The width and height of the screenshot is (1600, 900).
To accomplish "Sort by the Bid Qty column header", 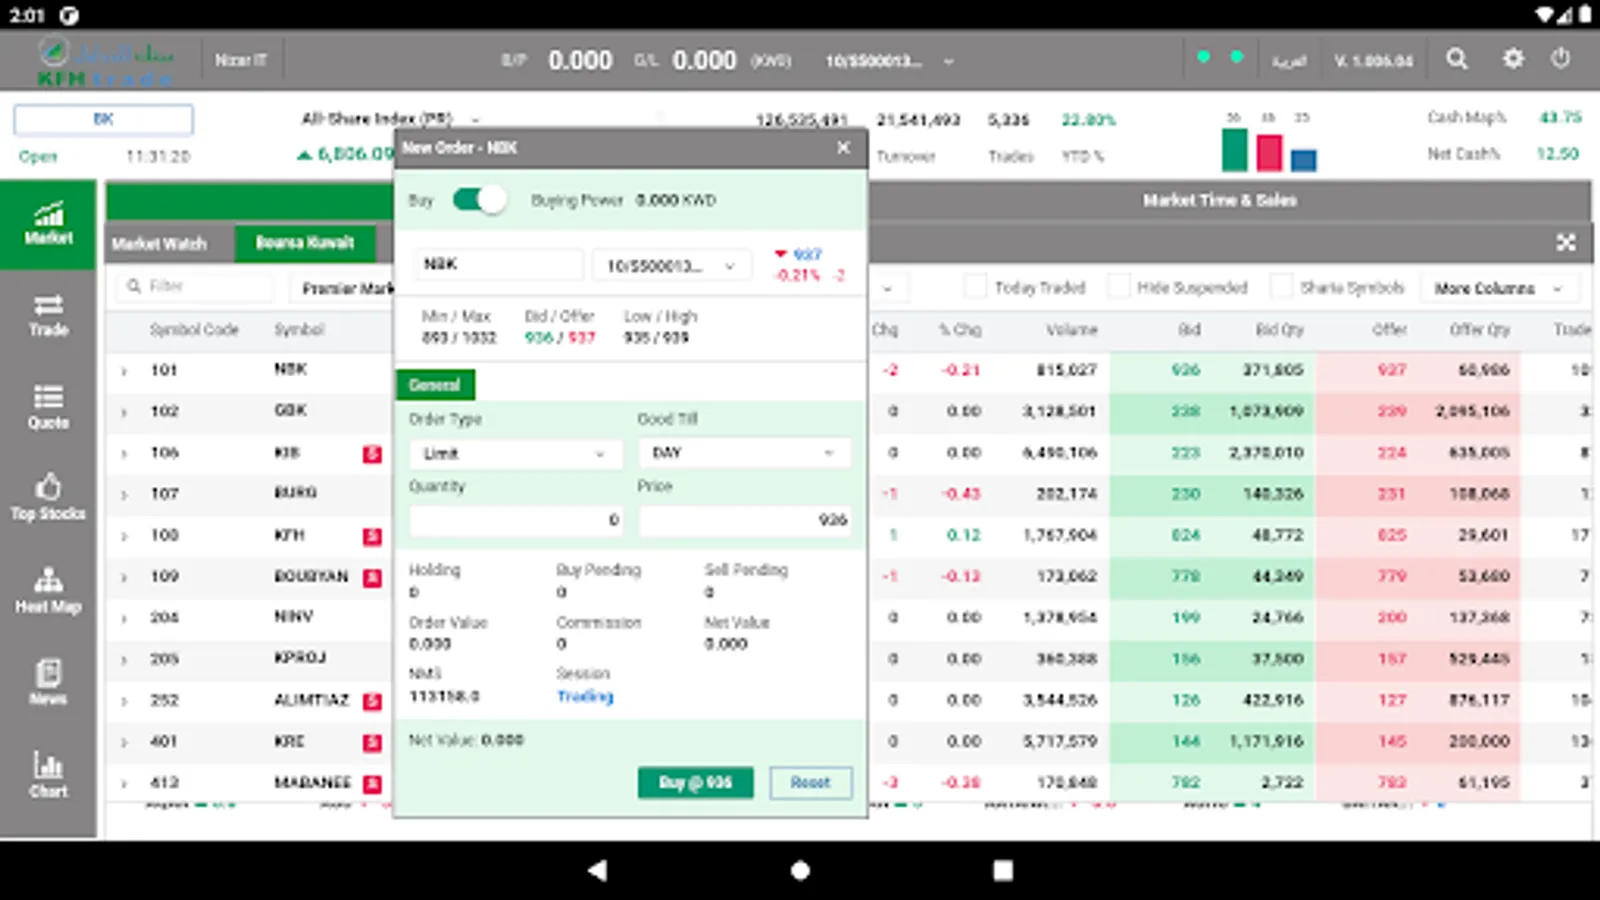I will 1280,330.
